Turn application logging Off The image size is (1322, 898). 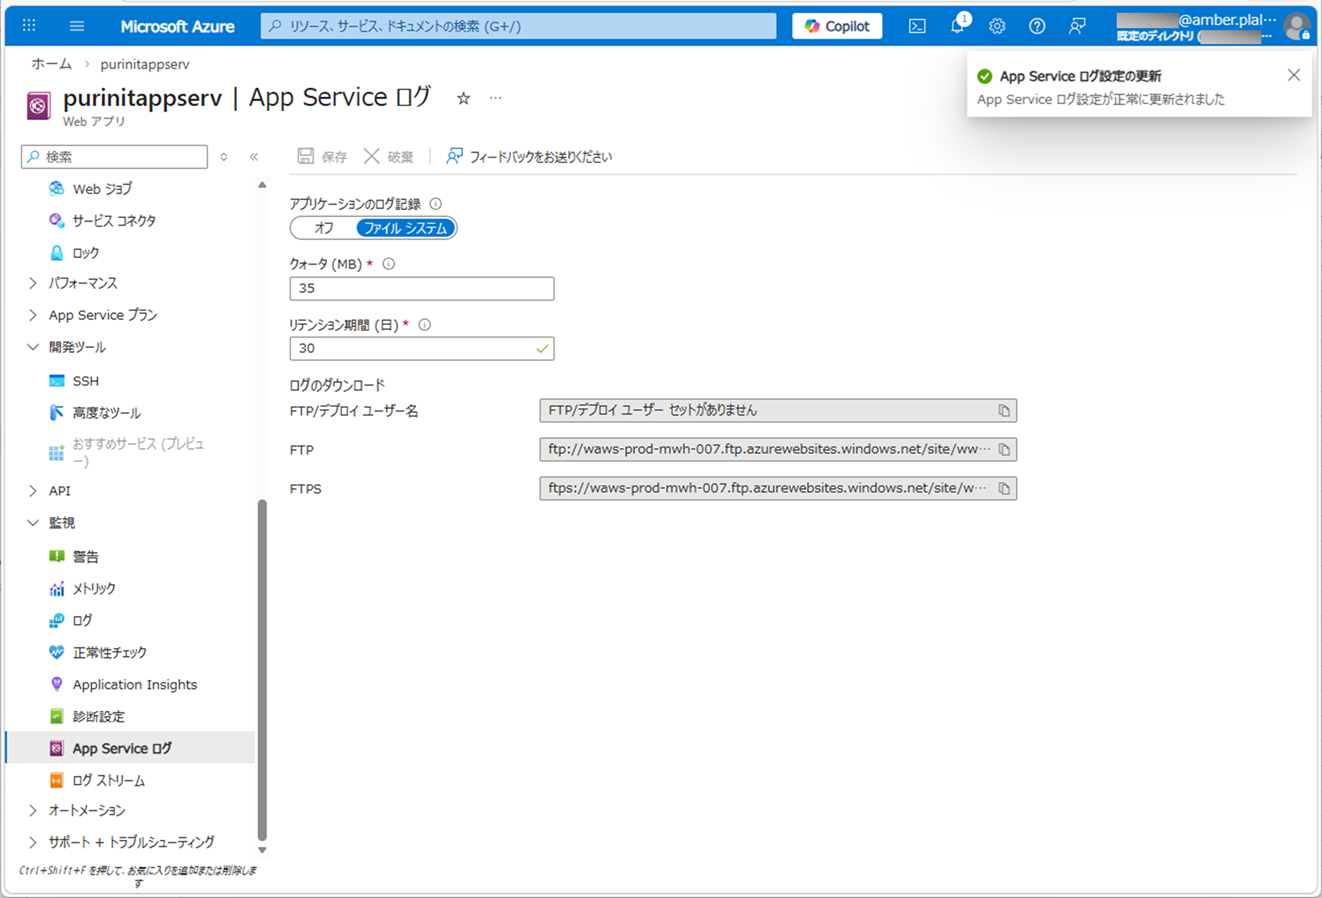point(324,228)
